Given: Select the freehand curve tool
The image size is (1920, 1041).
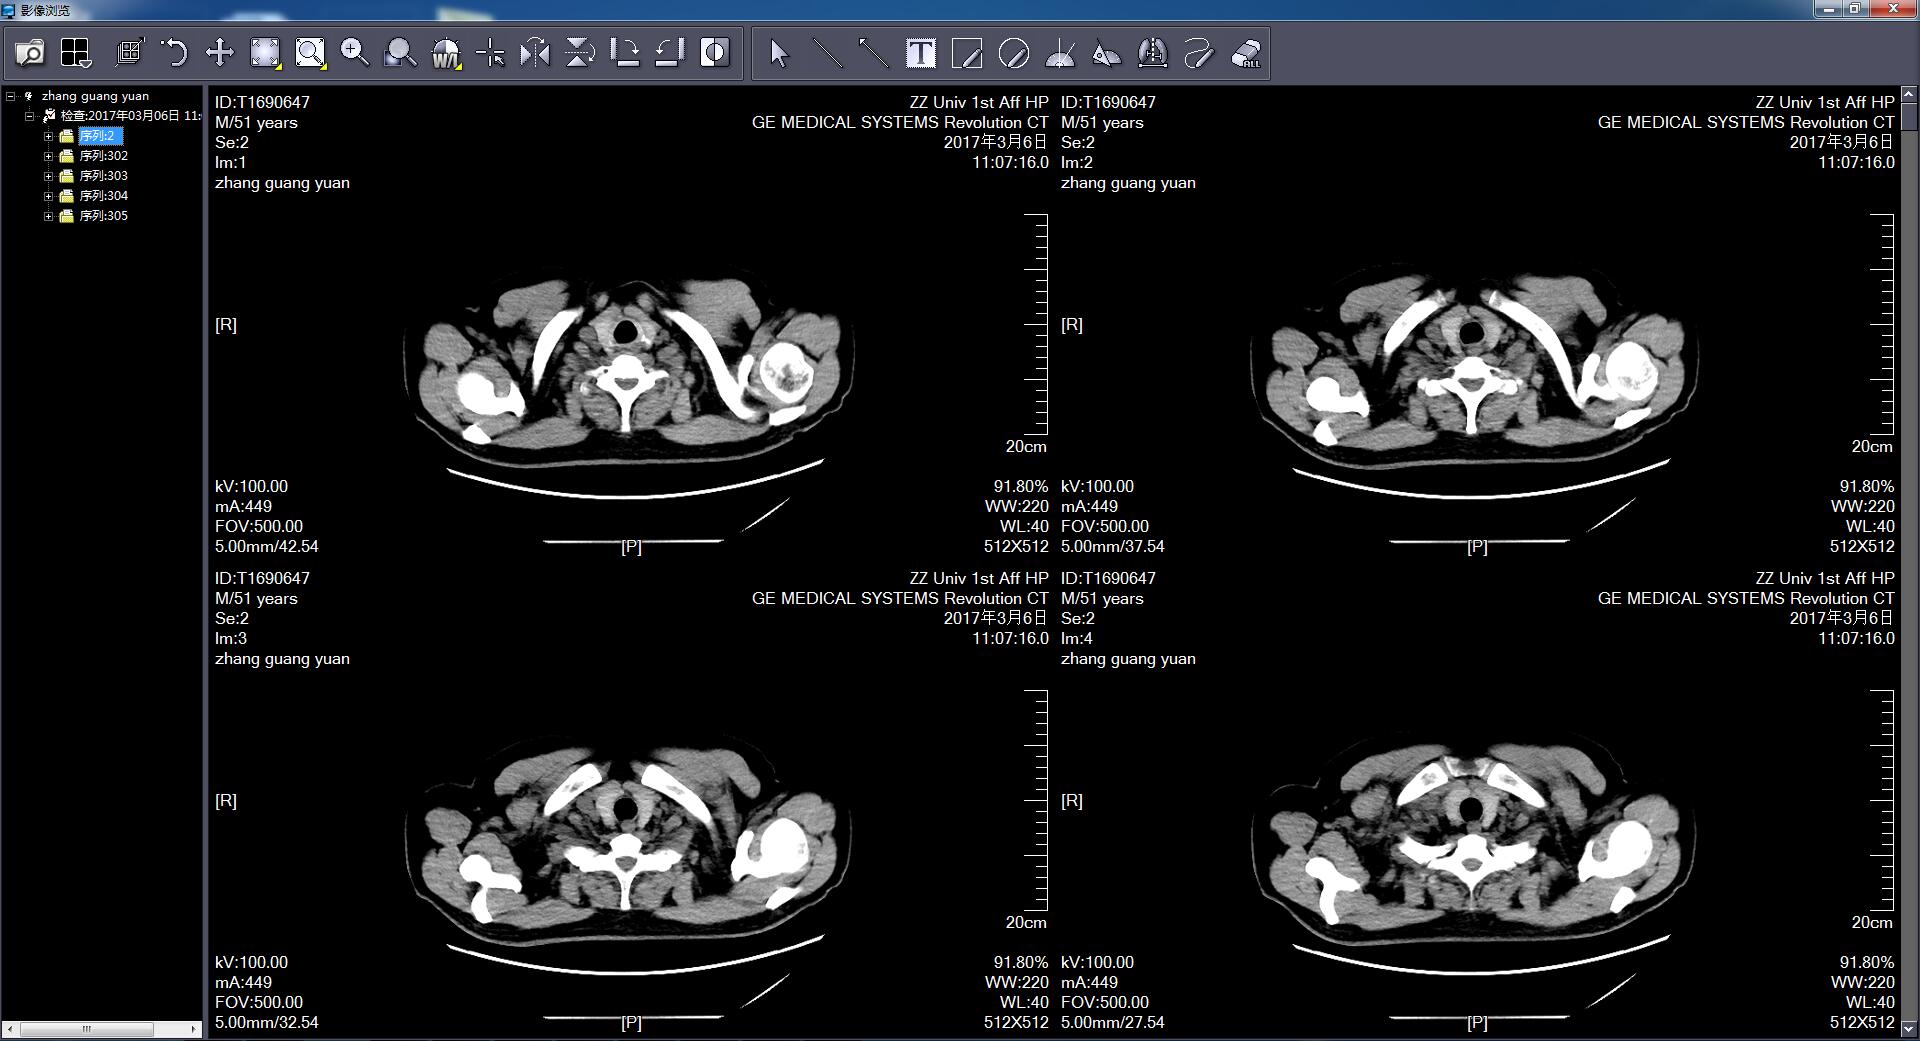Looking at the screenshot, I should (1199, 53).
